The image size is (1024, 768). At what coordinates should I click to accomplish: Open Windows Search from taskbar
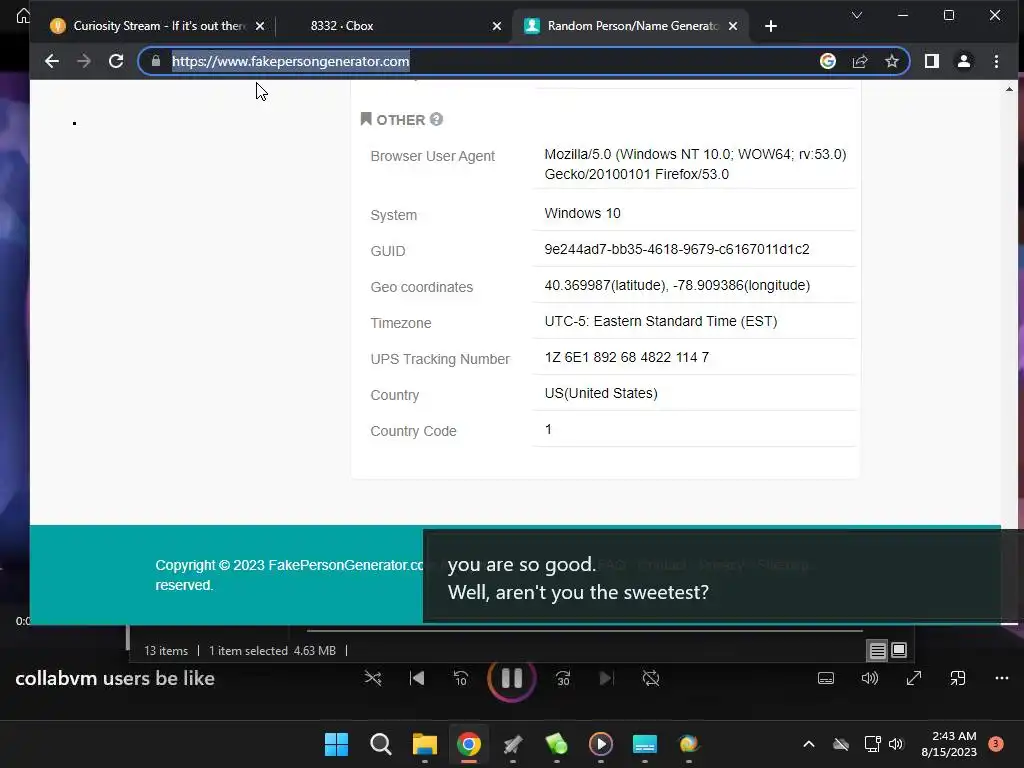(381, 744)
